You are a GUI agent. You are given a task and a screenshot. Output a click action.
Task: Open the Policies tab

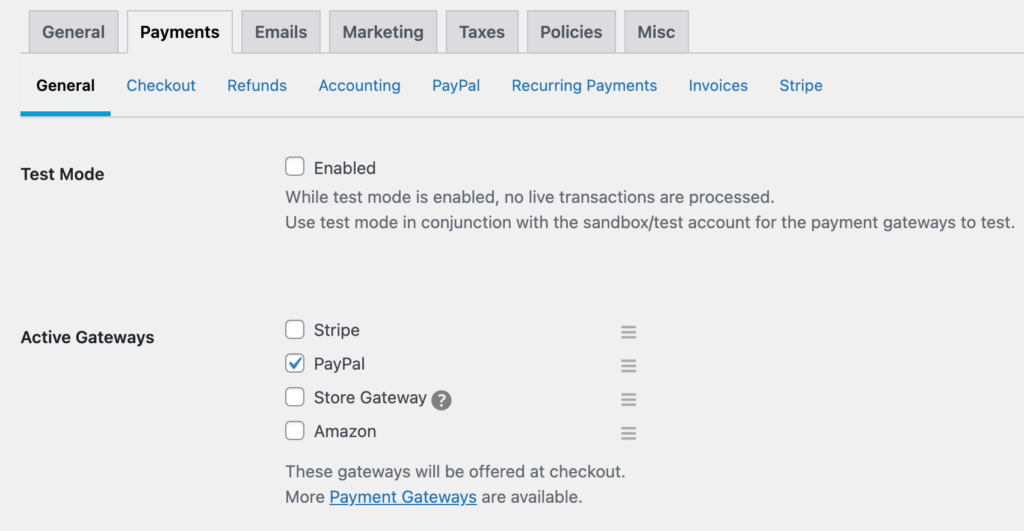coord(571,32)
